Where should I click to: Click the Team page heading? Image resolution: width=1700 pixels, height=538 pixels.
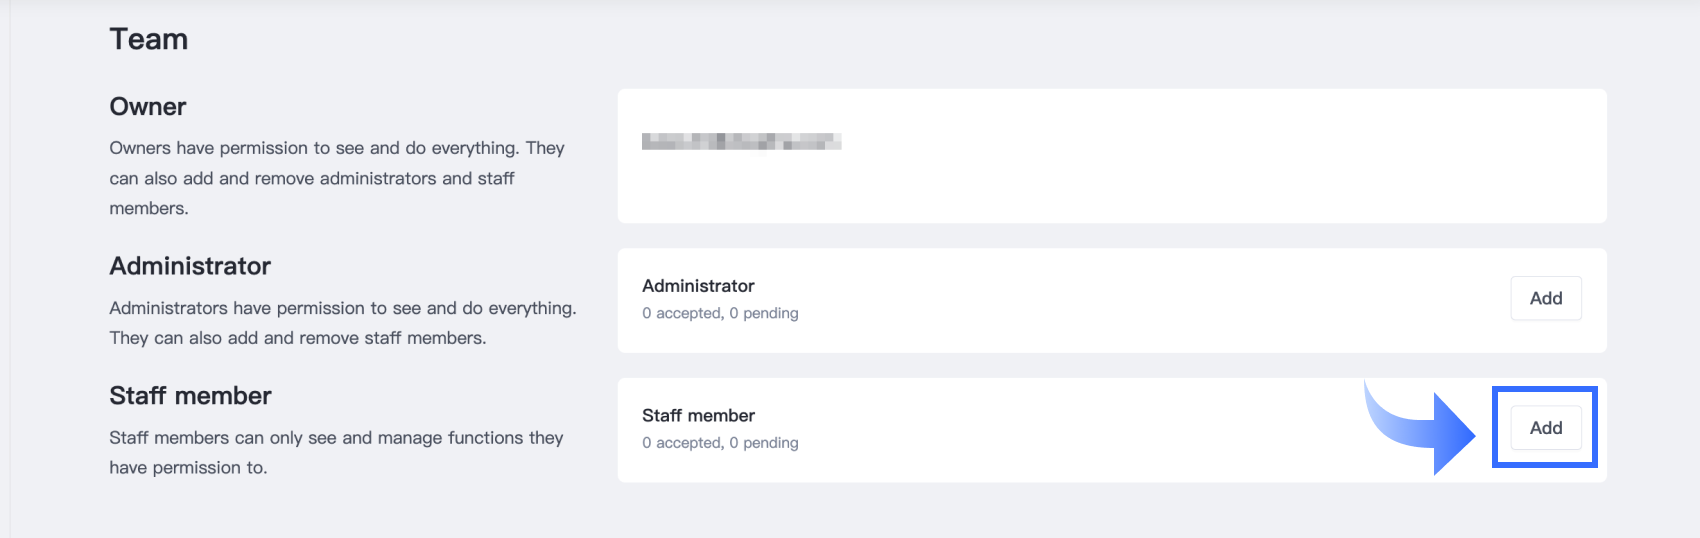pyautogui.click(x=149, y=39)
